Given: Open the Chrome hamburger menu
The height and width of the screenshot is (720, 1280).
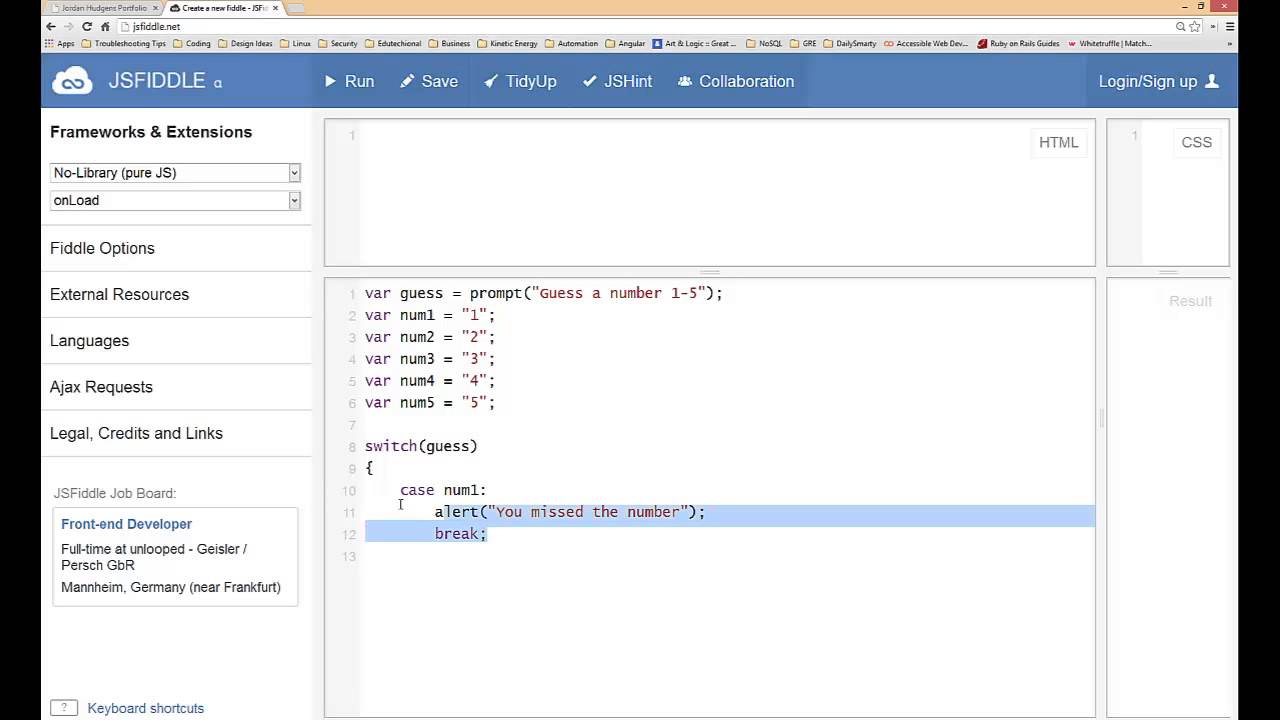Looking at the screenshot, I should click(x=1228, y=26).
